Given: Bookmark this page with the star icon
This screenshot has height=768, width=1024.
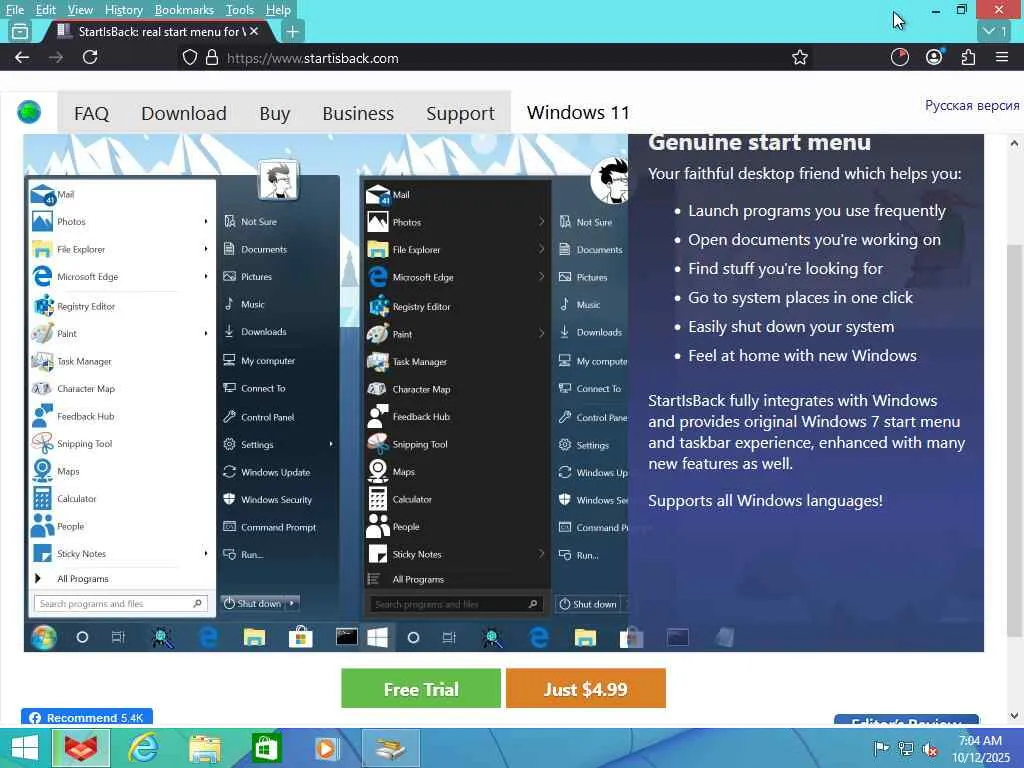Looking at the screenshot, I should 799,57.
